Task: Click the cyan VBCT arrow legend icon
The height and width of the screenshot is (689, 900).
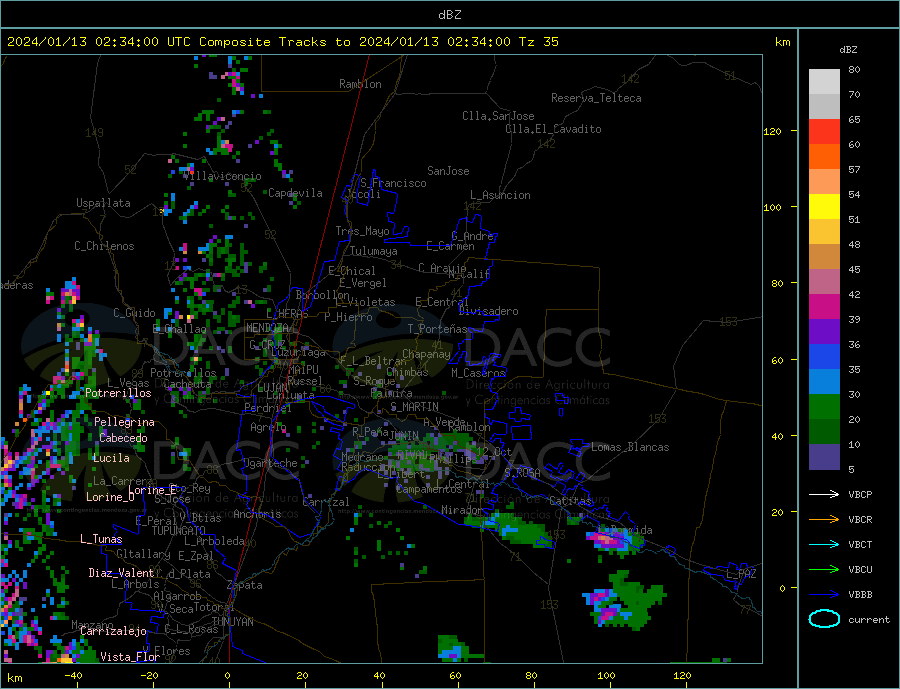Action: [x=824, y=544]
